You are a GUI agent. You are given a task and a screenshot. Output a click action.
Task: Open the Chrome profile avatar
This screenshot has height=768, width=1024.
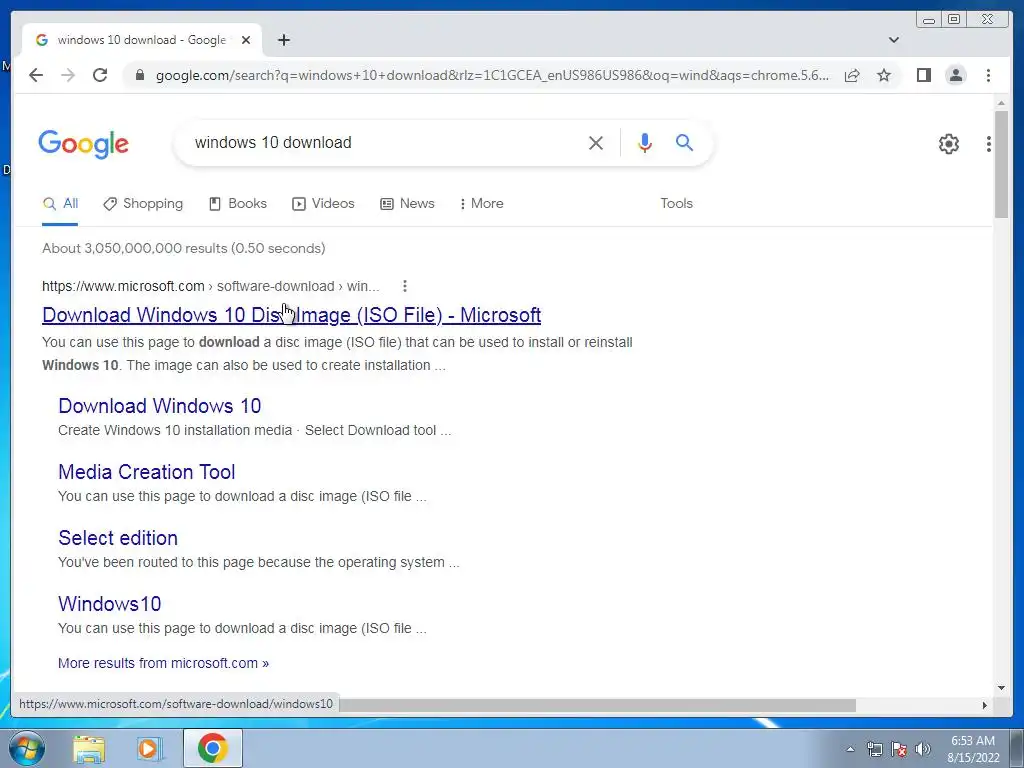(955, 75)
